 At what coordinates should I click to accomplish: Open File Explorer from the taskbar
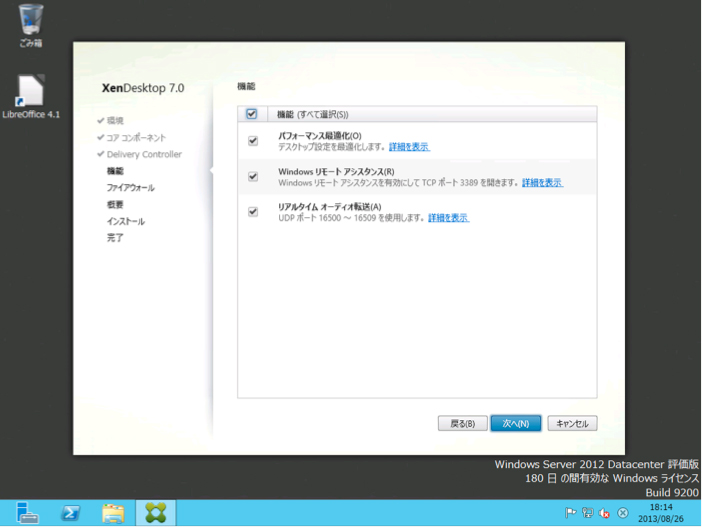pyautogui.click(x=113, y=513)
